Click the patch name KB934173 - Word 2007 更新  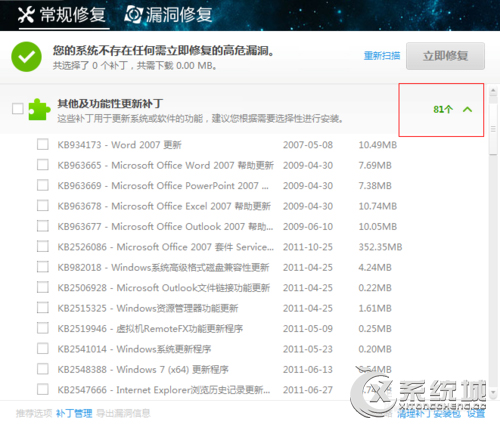coord(119,145)
